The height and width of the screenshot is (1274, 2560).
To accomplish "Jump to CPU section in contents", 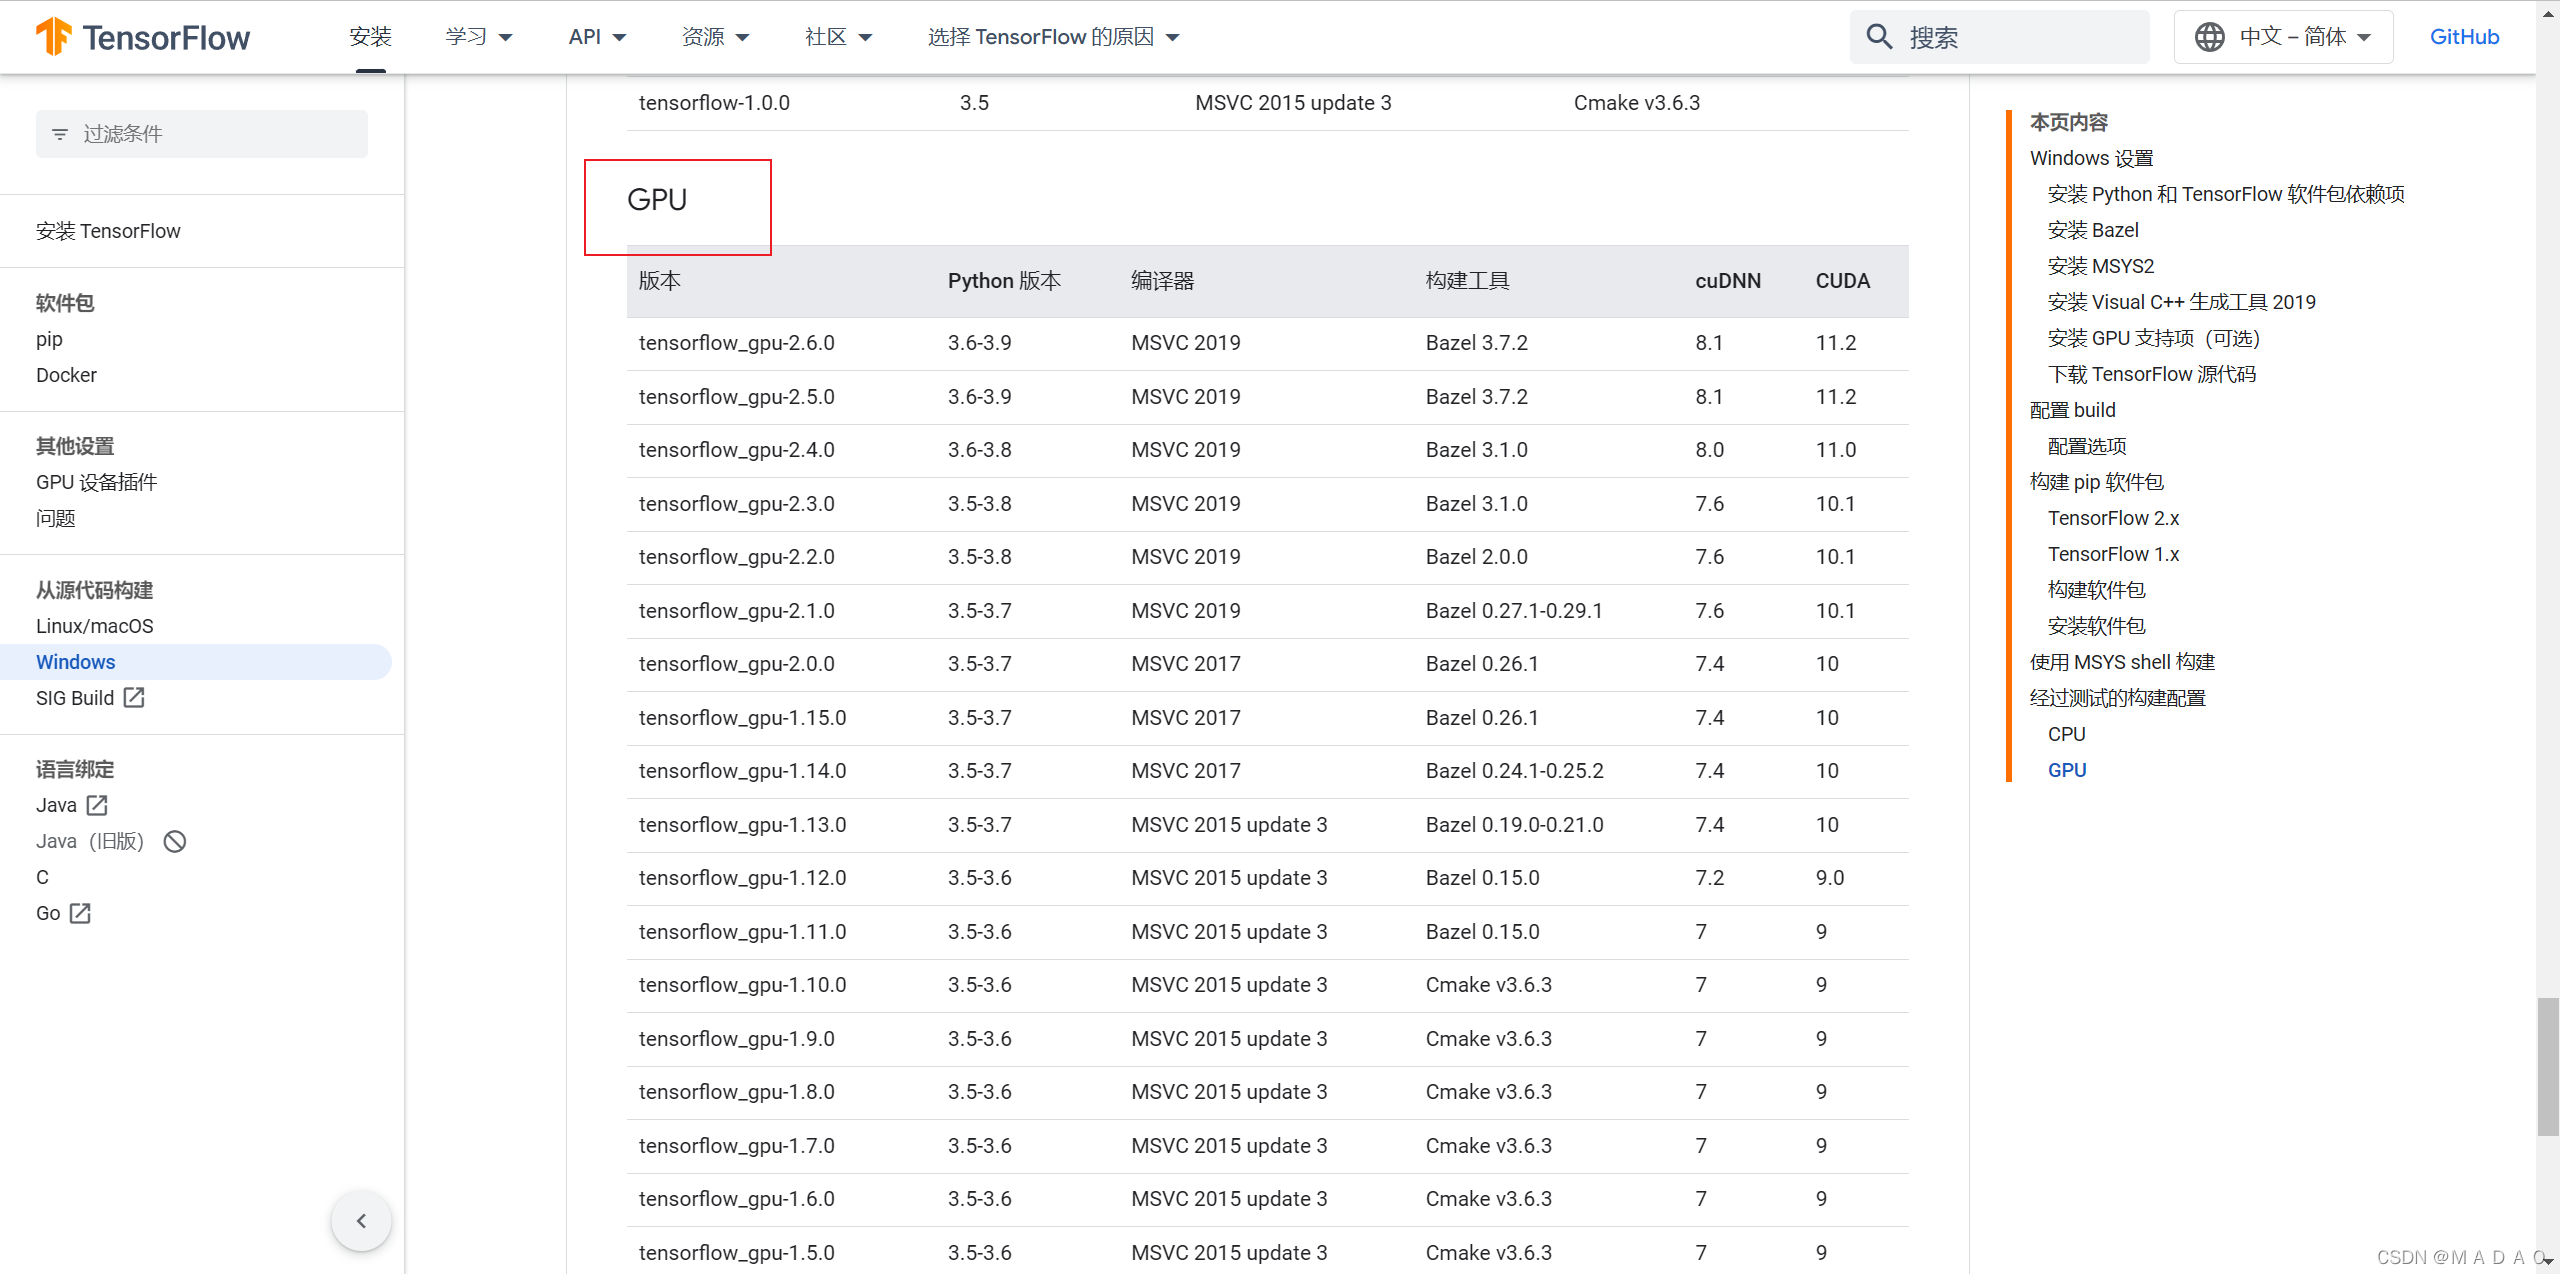I will (x=2066, y=734).
